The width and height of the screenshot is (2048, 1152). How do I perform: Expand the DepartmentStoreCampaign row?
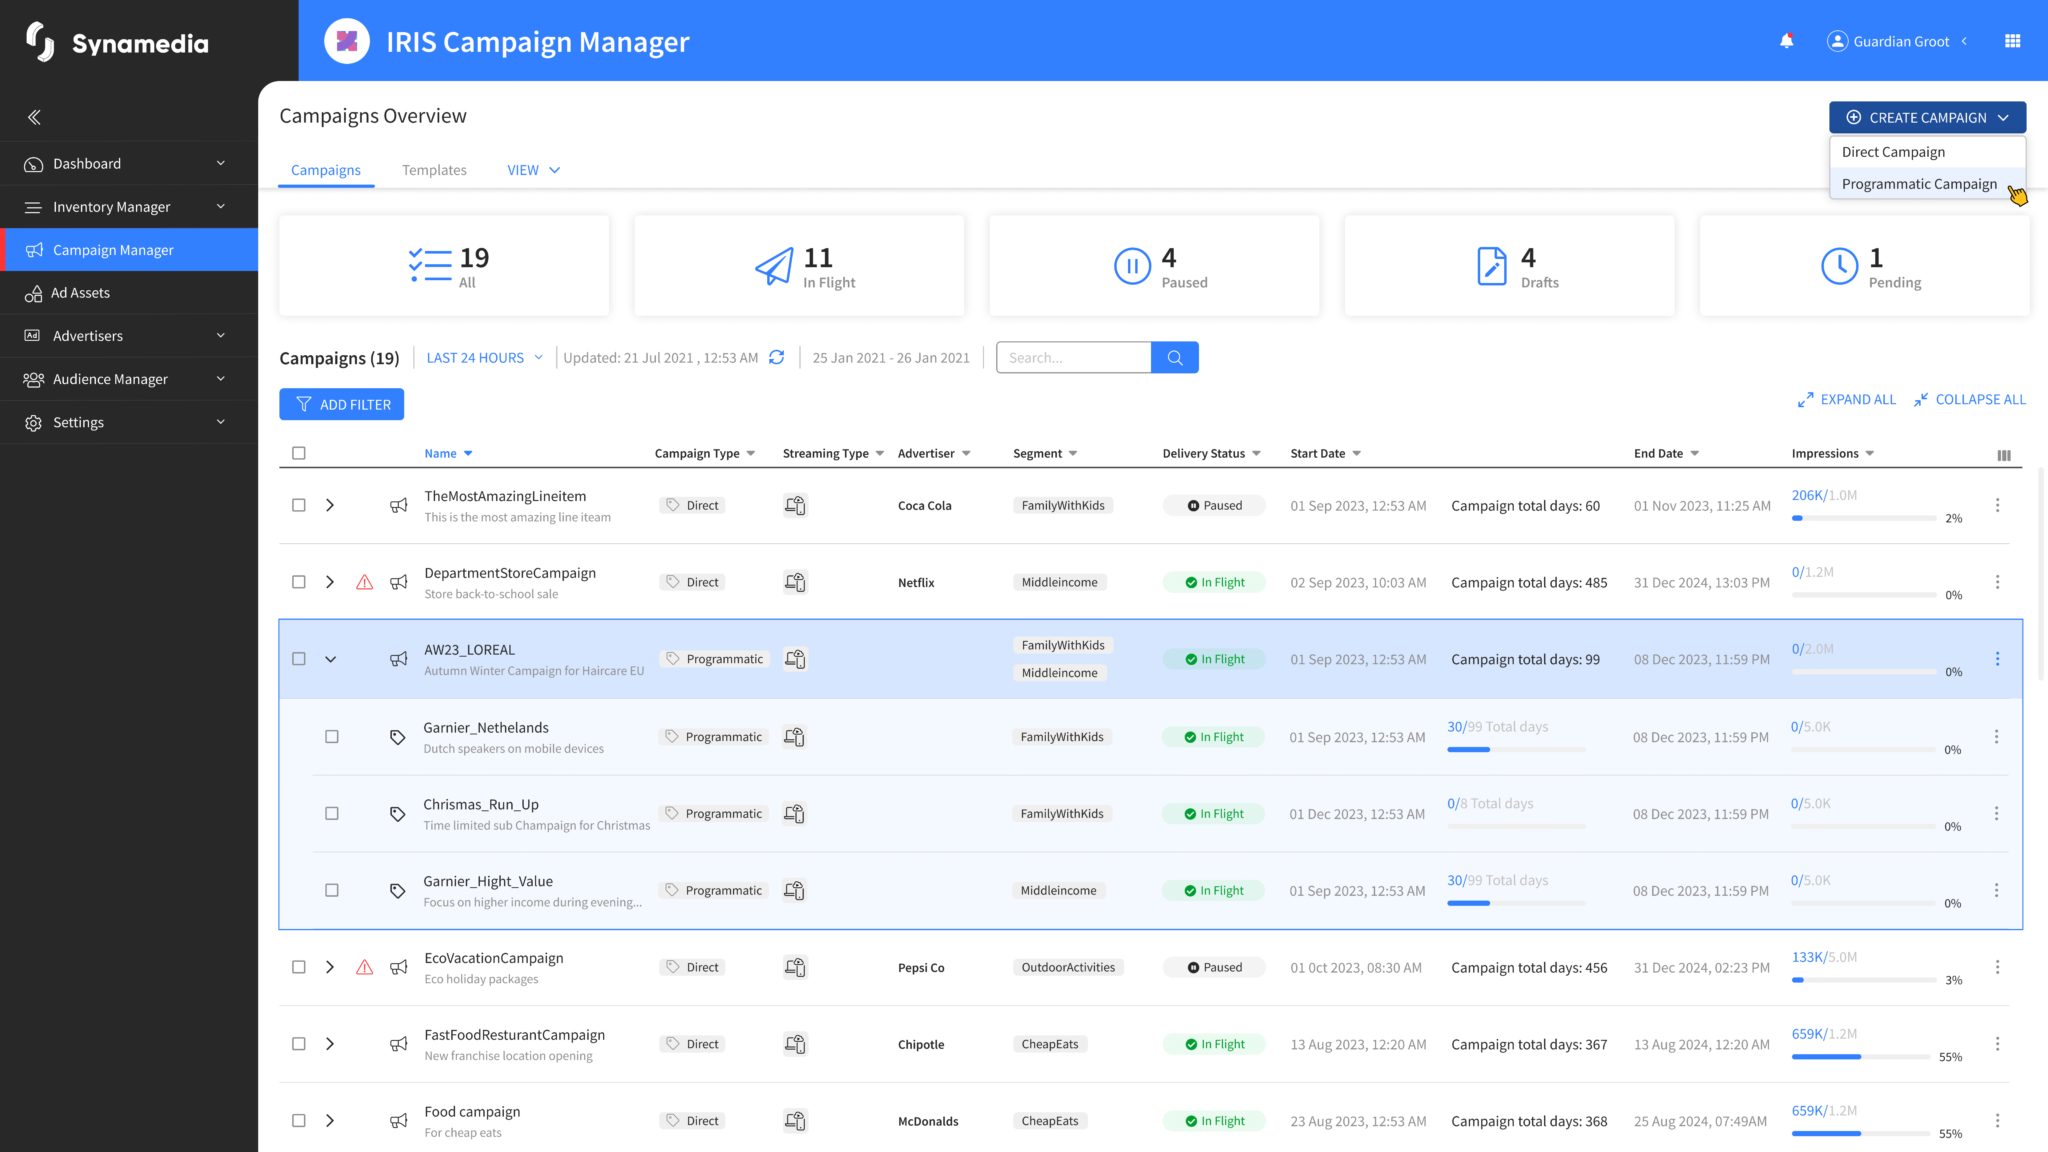[330, 582]
